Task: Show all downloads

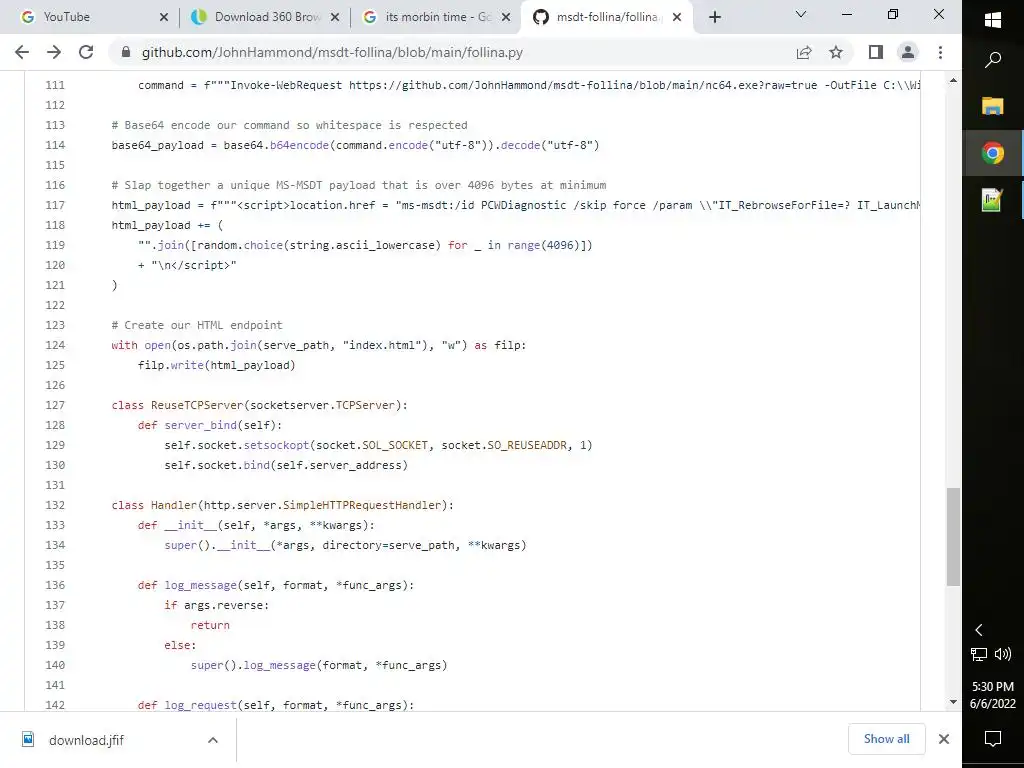Action: tap(886, 739)
